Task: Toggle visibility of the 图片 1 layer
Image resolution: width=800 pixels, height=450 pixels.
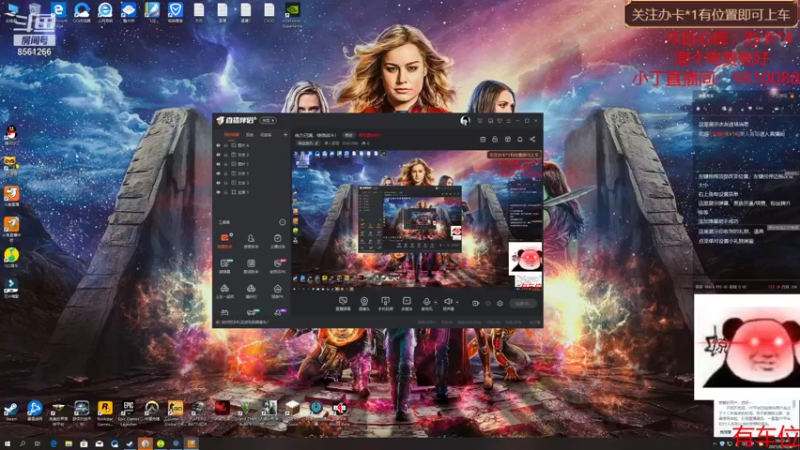Action: click(x=218, y=164)
